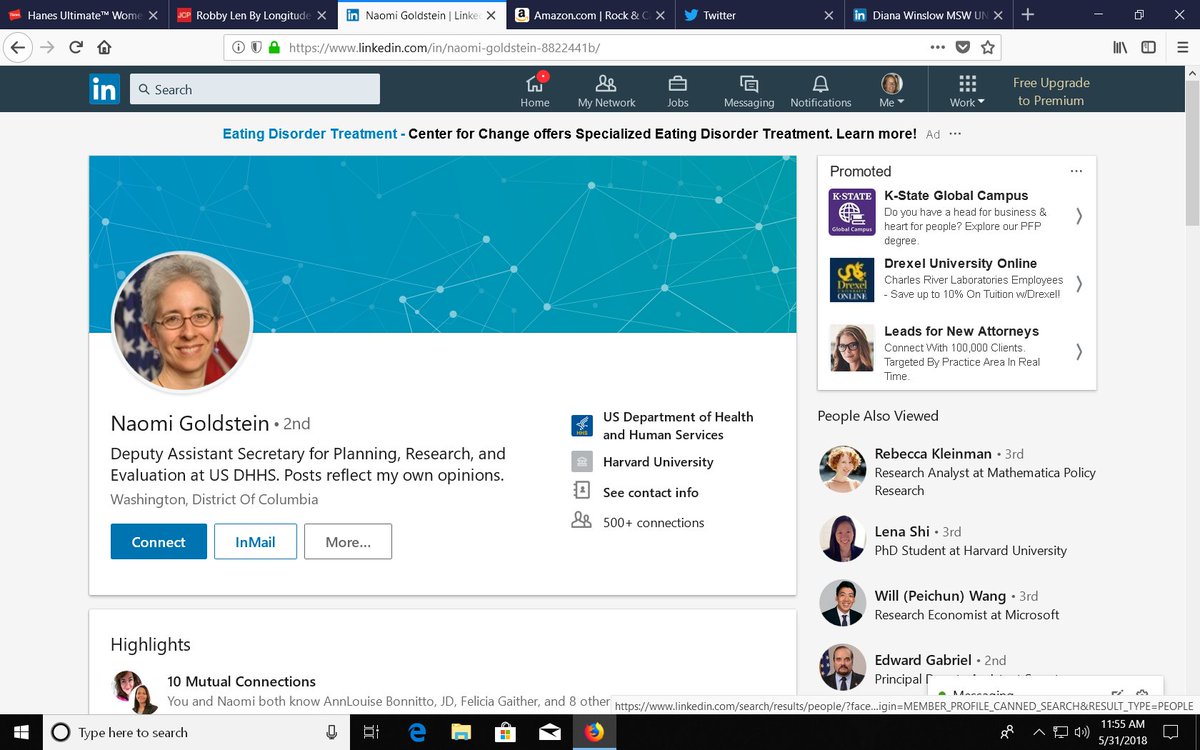Viewport: 1200px width, 750px height.
Task: Open File Explorer from taskbar
Action: (461, 732)
